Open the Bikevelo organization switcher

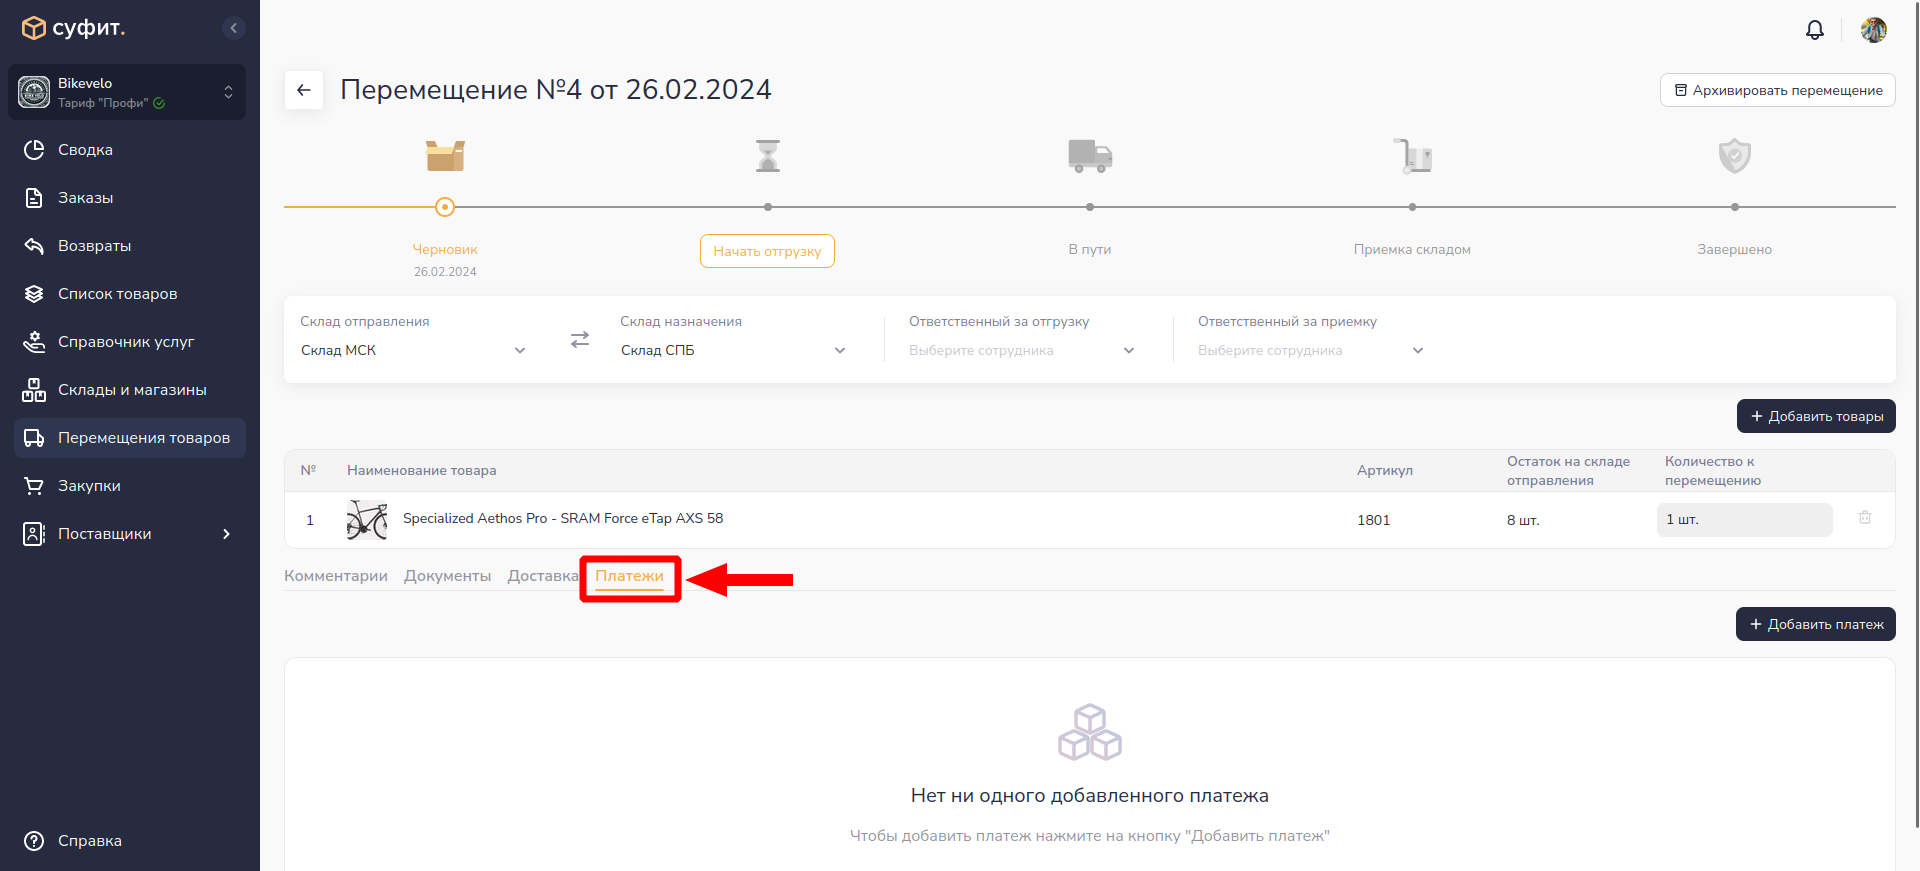coord(127,92)
